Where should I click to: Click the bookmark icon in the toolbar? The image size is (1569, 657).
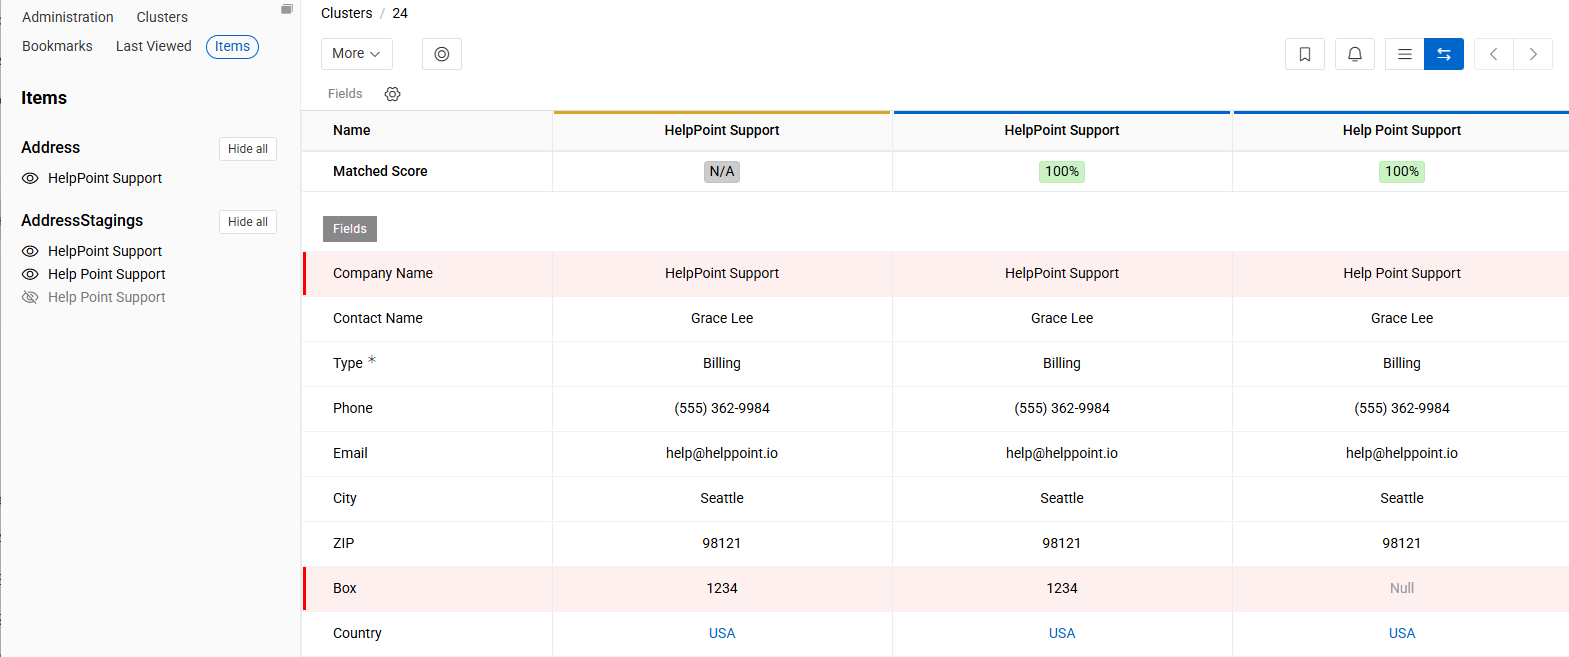pos(1304,54)
